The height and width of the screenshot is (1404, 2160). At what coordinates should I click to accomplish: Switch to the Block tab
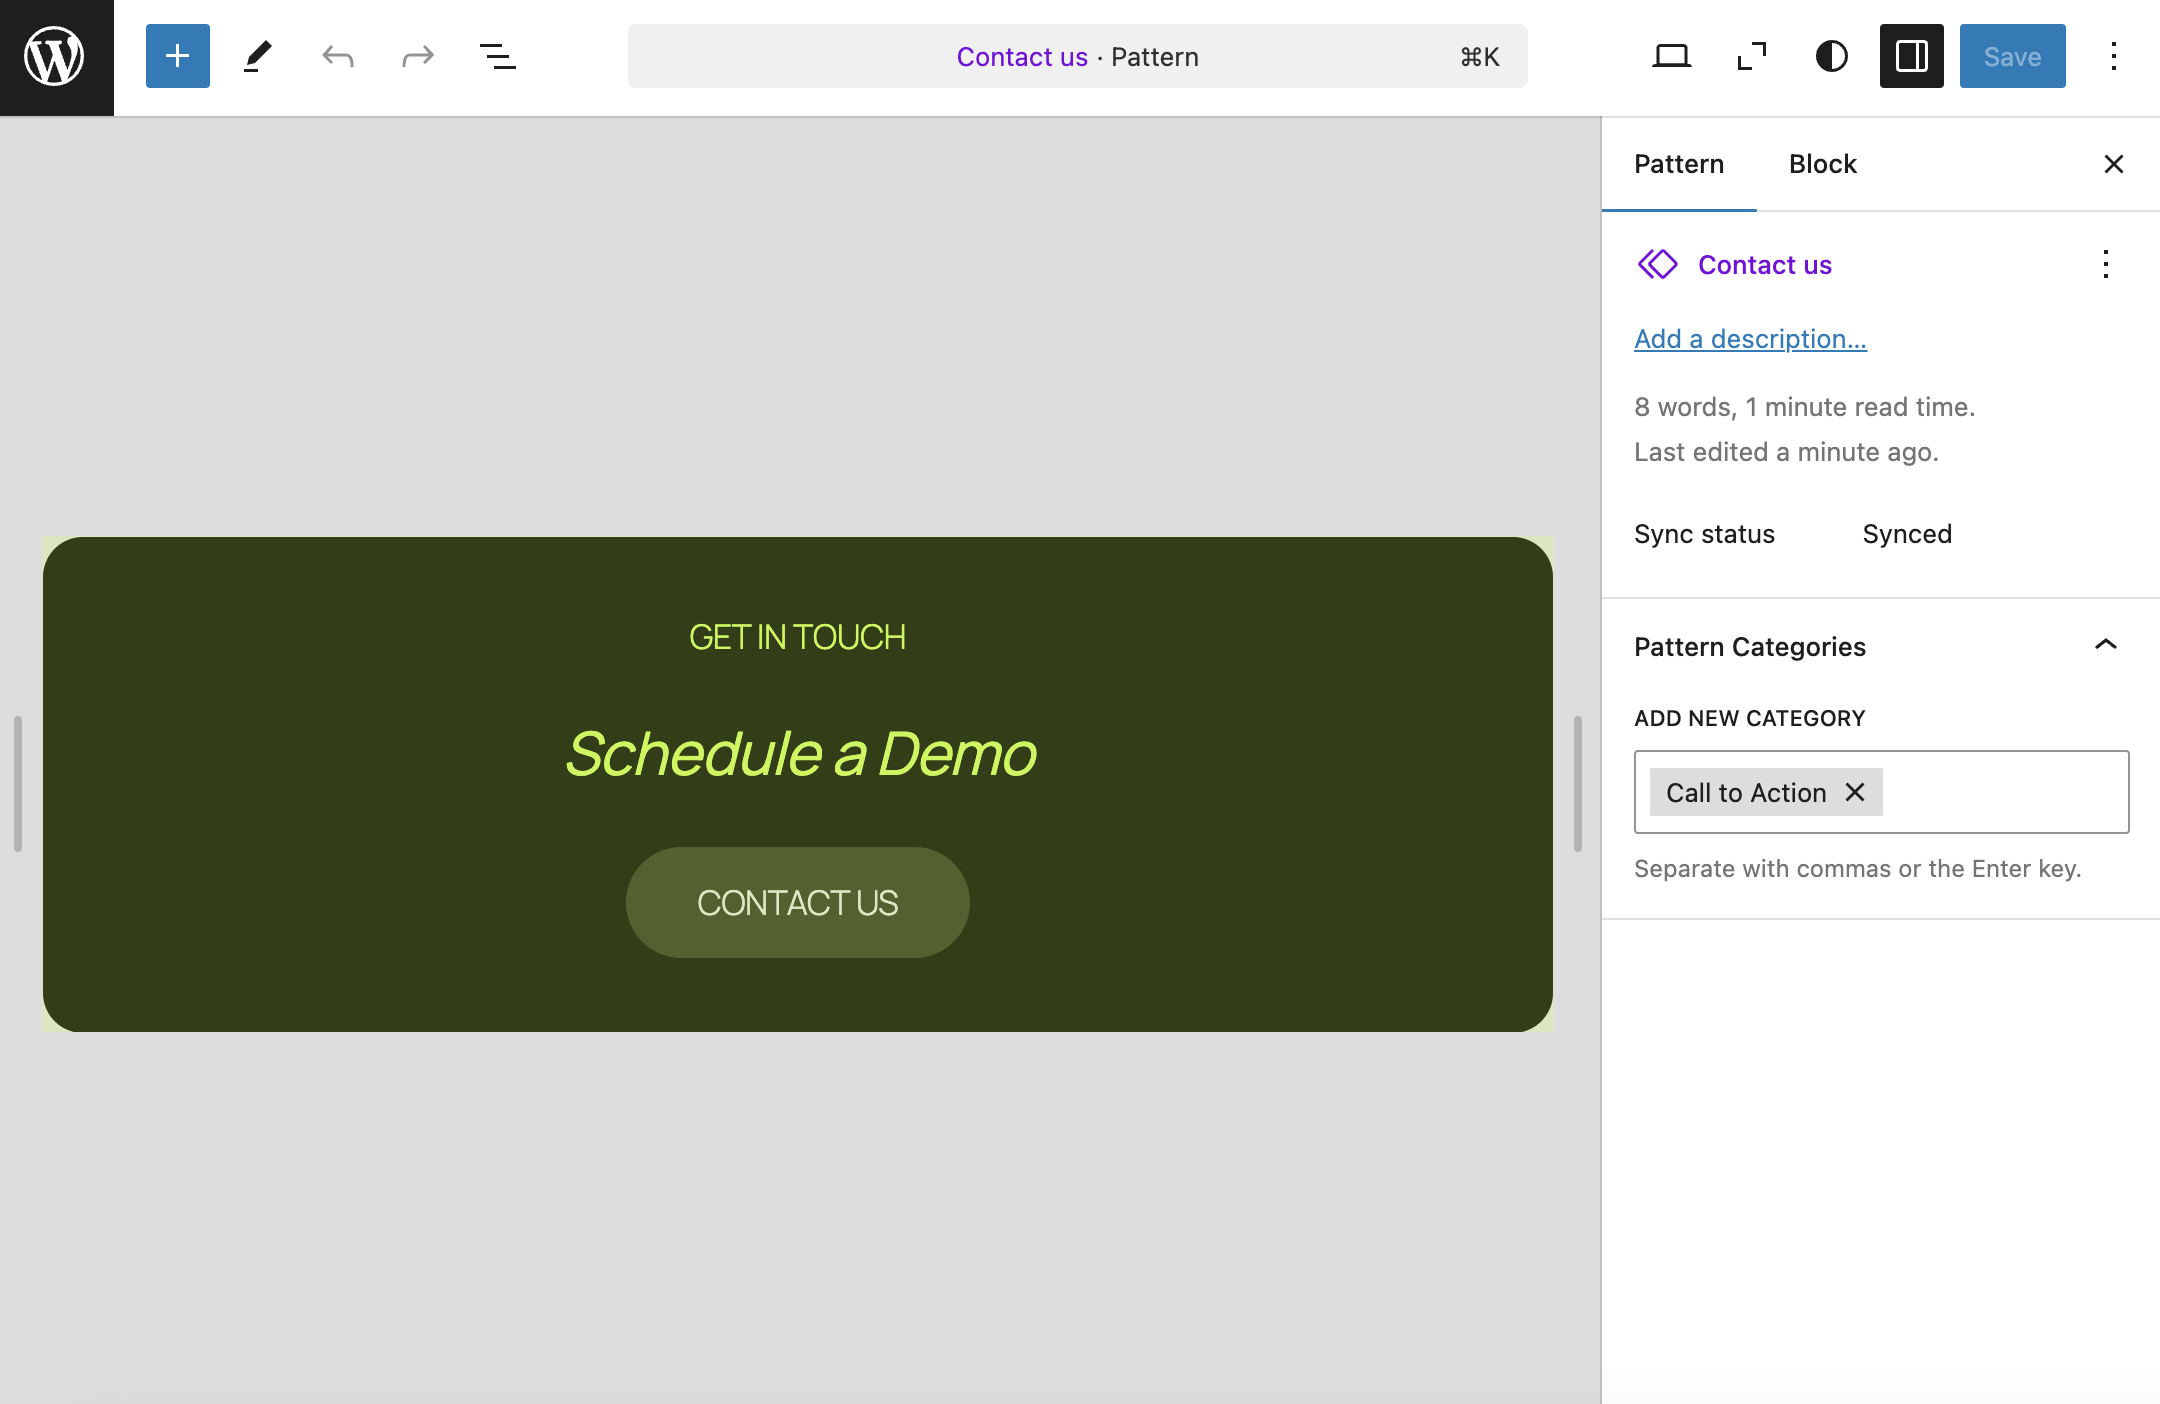pyautogui.click(x=1822, y=164)
